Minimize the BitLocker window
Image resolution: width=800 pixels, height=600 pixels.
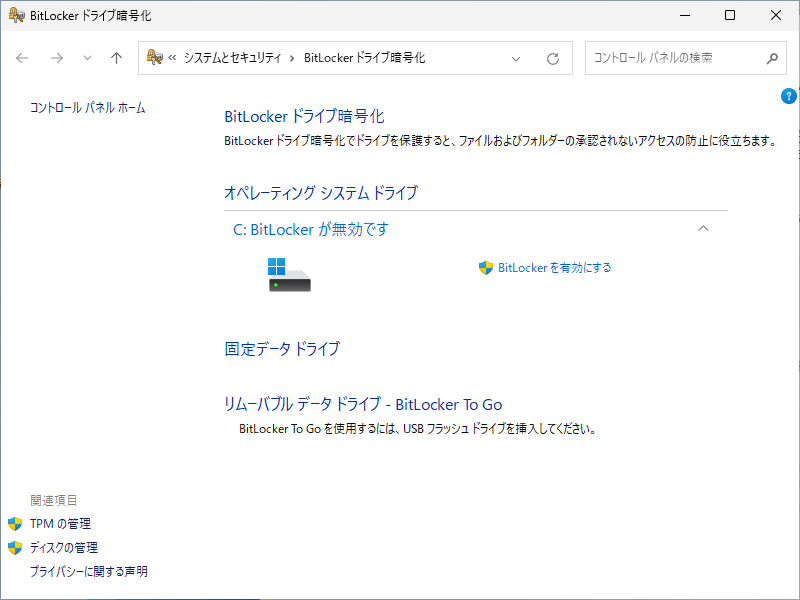click(x=685, y=15)
